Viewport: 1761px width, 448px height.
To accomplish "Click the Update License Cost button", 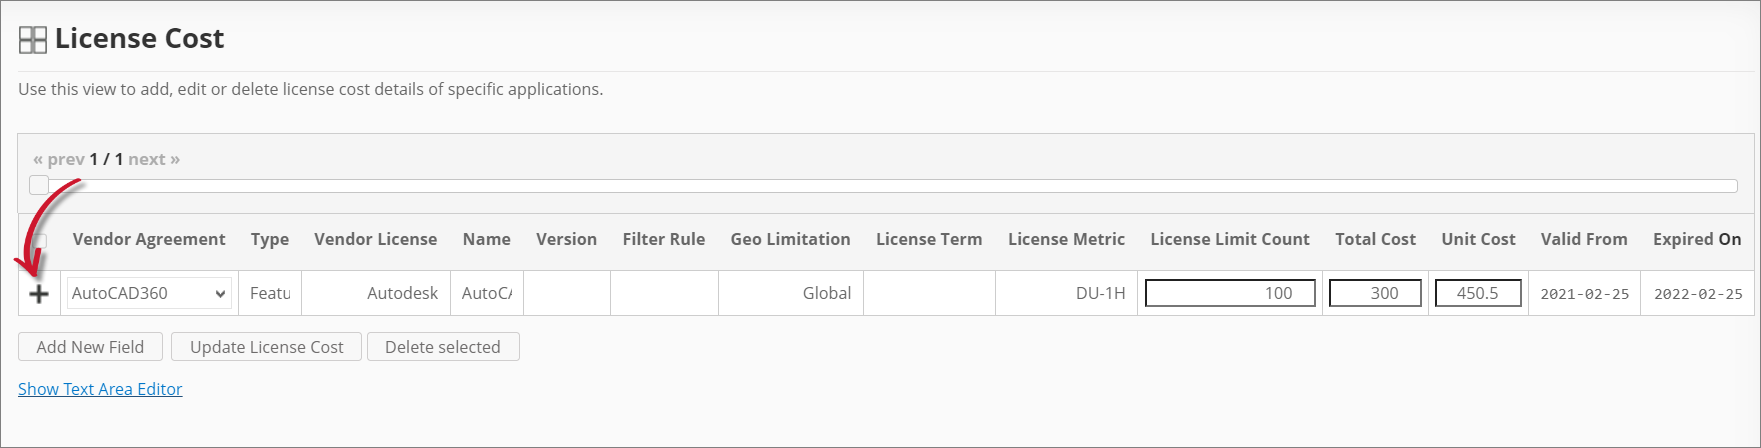I will pos(266,347).
